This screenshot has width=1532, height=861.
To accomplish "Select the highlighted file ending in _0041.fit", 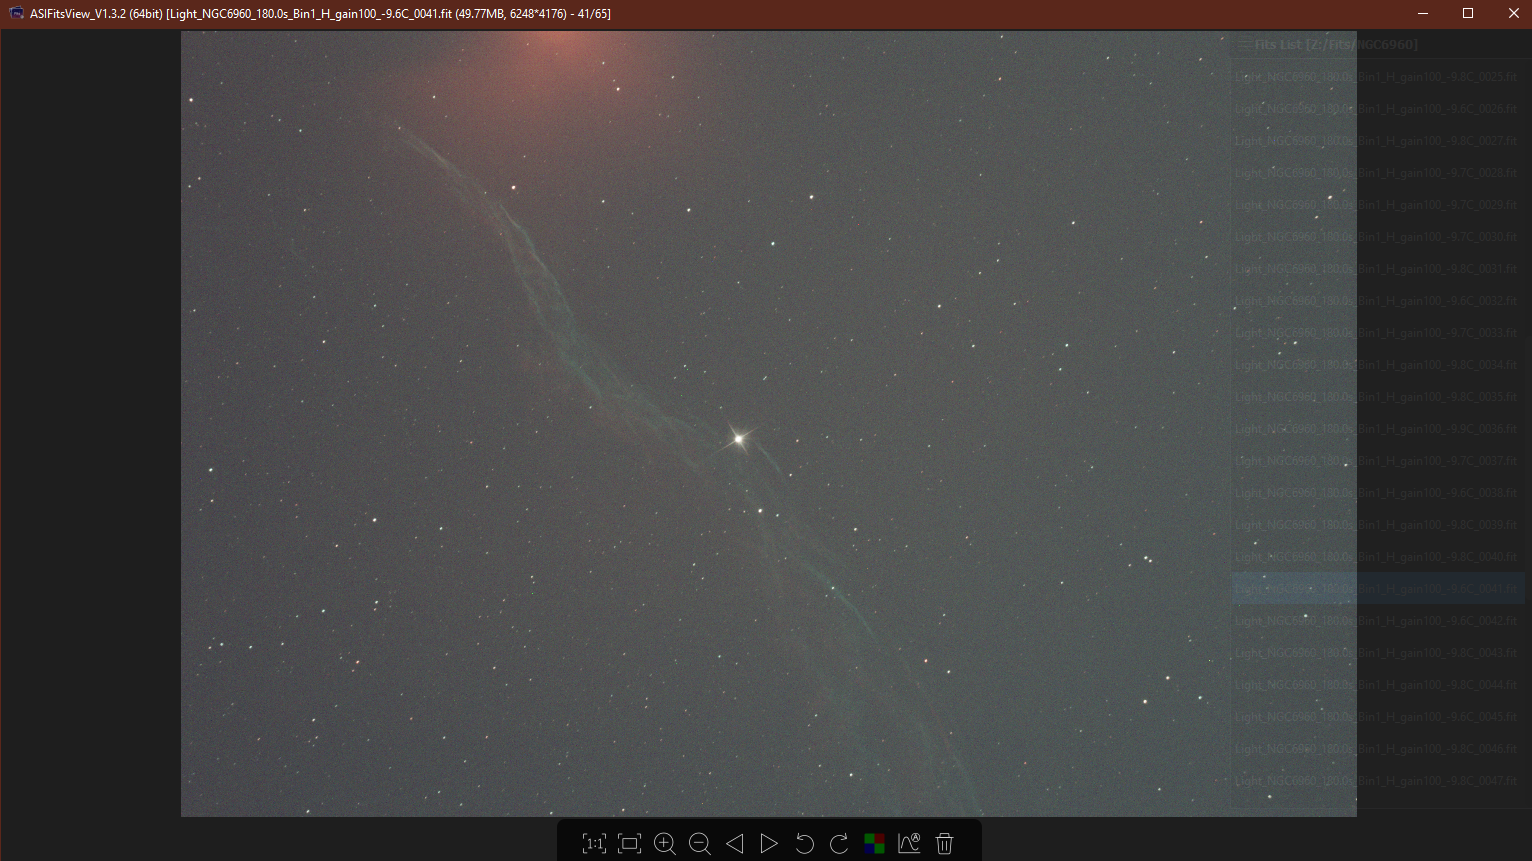I will (x=1378, y=589).
